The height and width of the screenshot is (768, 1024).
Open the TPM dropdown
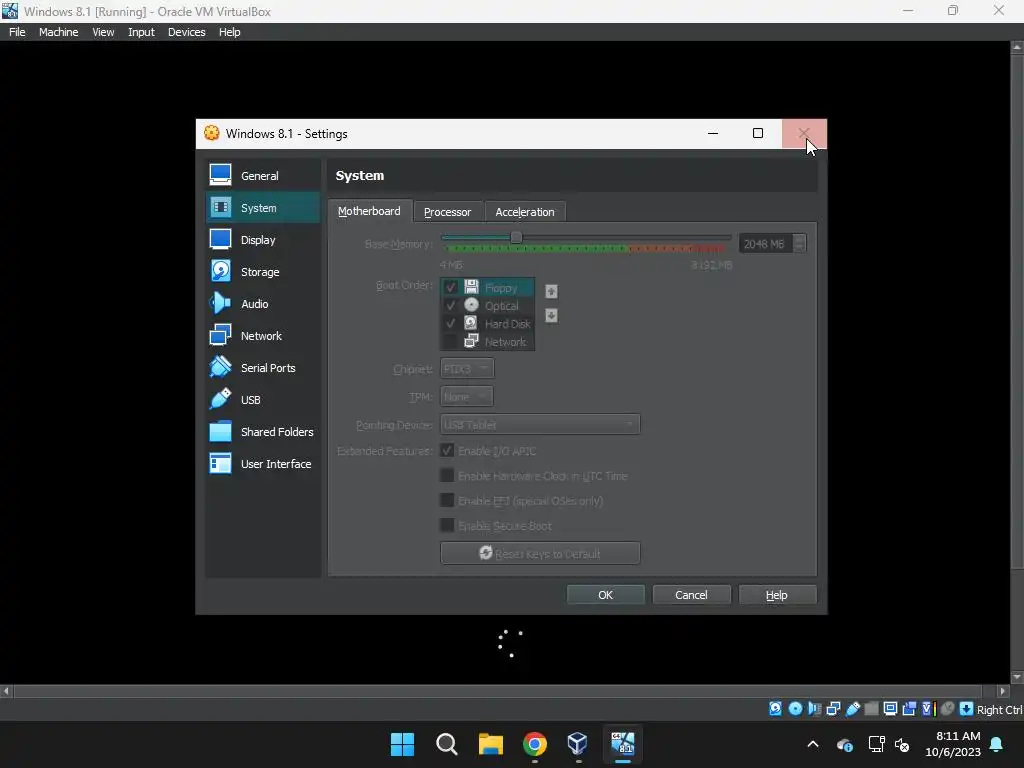tap(467, 396)
